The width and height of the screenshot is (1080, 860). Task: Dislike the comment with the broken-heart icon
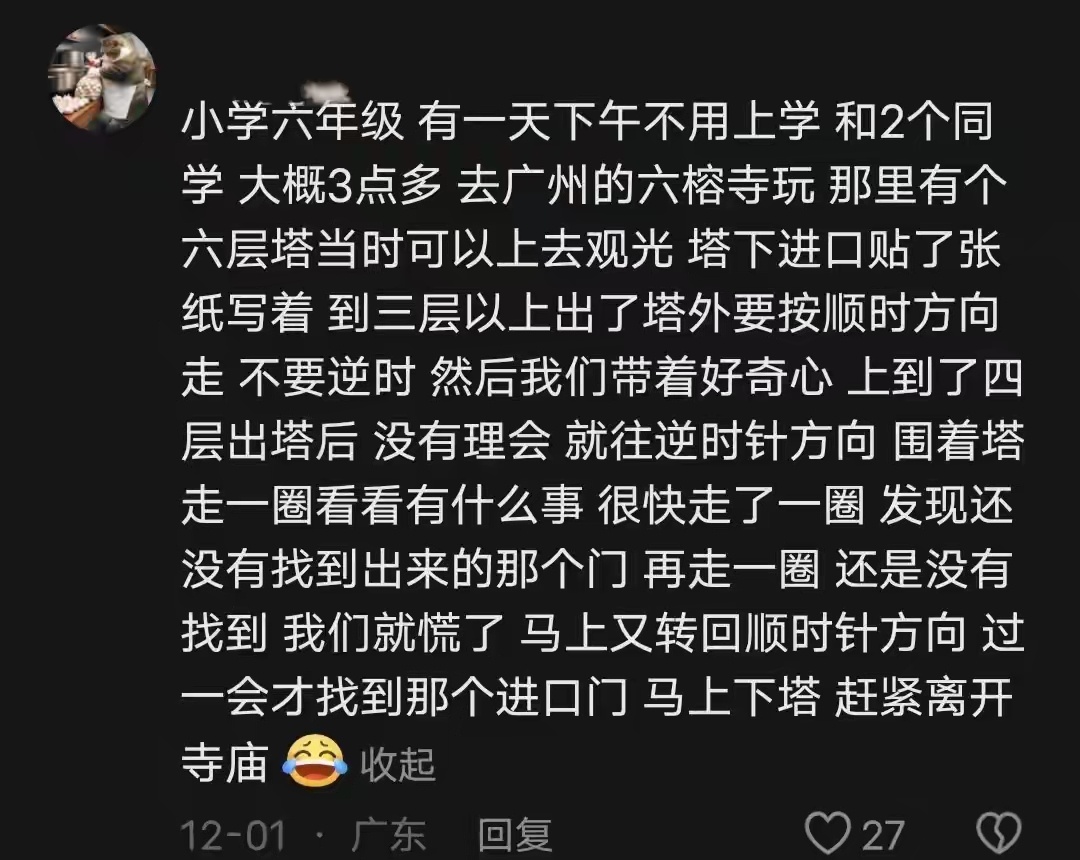point(999,833)
